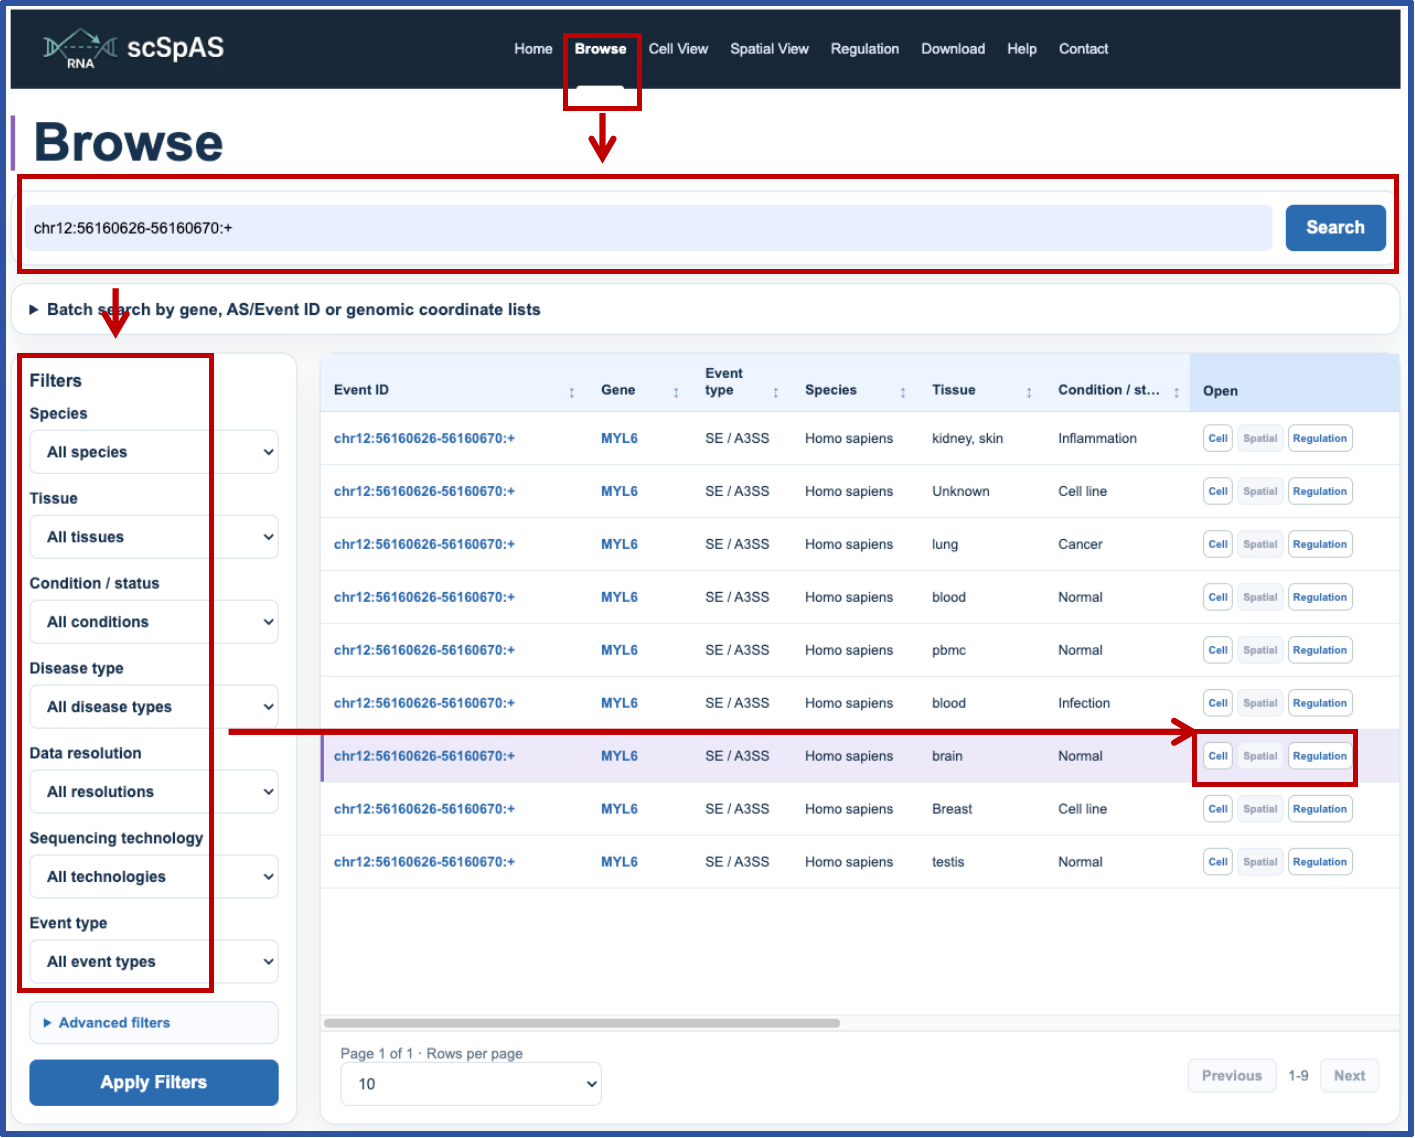The height and width of the screenshot is (1138, 1415).
Task: Open Cell view for the Inflammation row
Action: [x=1218, y=439]
